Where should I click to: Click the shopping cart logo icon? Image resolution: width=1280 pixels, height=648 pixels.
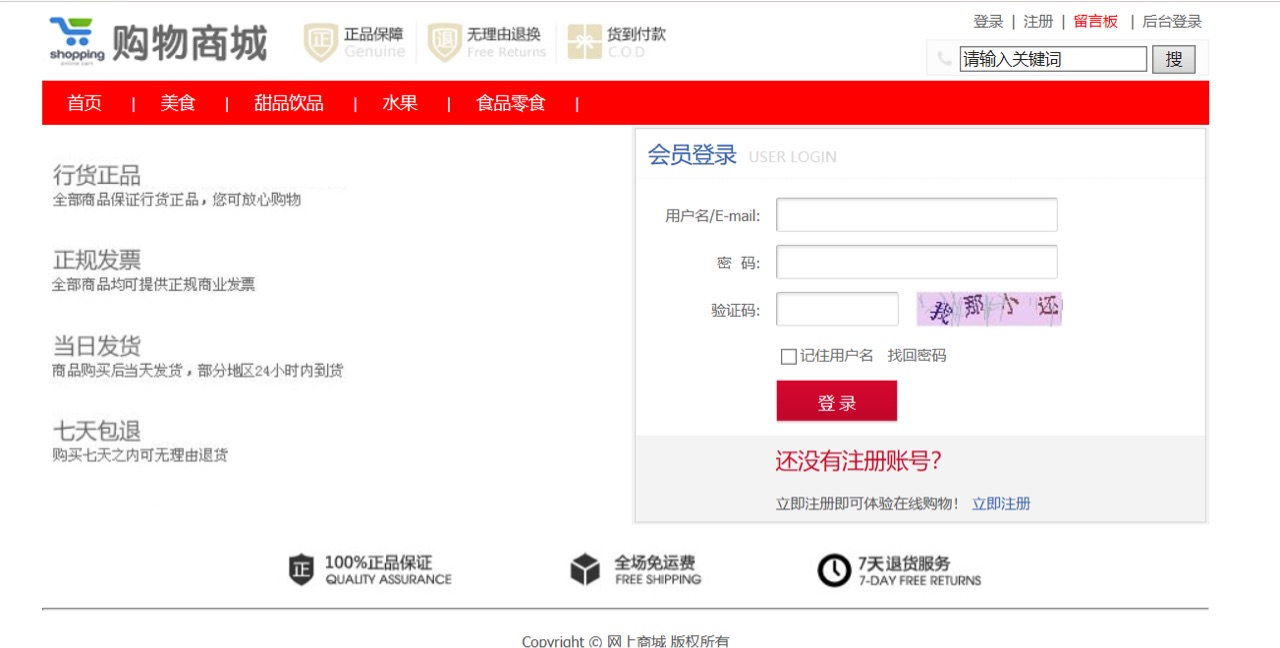coord(76,41)
